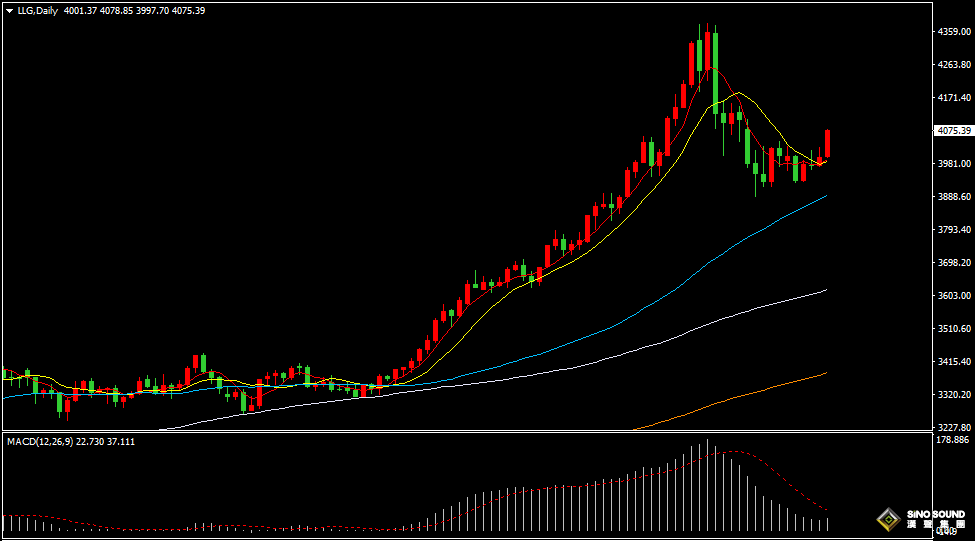The width and height of the screenshot is (975, 541).
Task: Click the Sino Sound diamond logo icon
Action: 886,519
